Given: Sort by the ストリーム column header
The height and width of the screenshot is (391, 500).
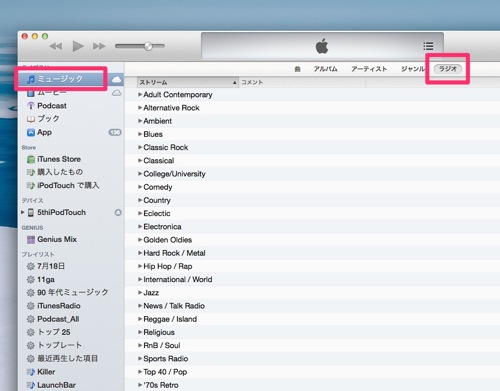Looking at the screenshot, I should point(188,82).
